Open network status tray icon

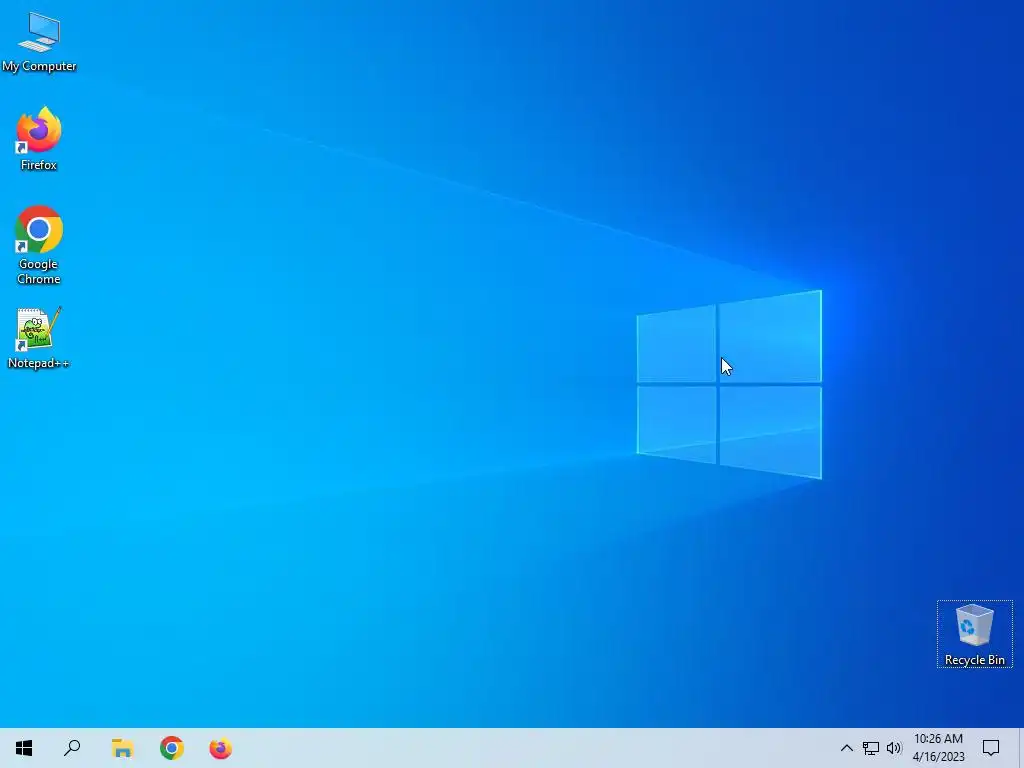point(871,748)
